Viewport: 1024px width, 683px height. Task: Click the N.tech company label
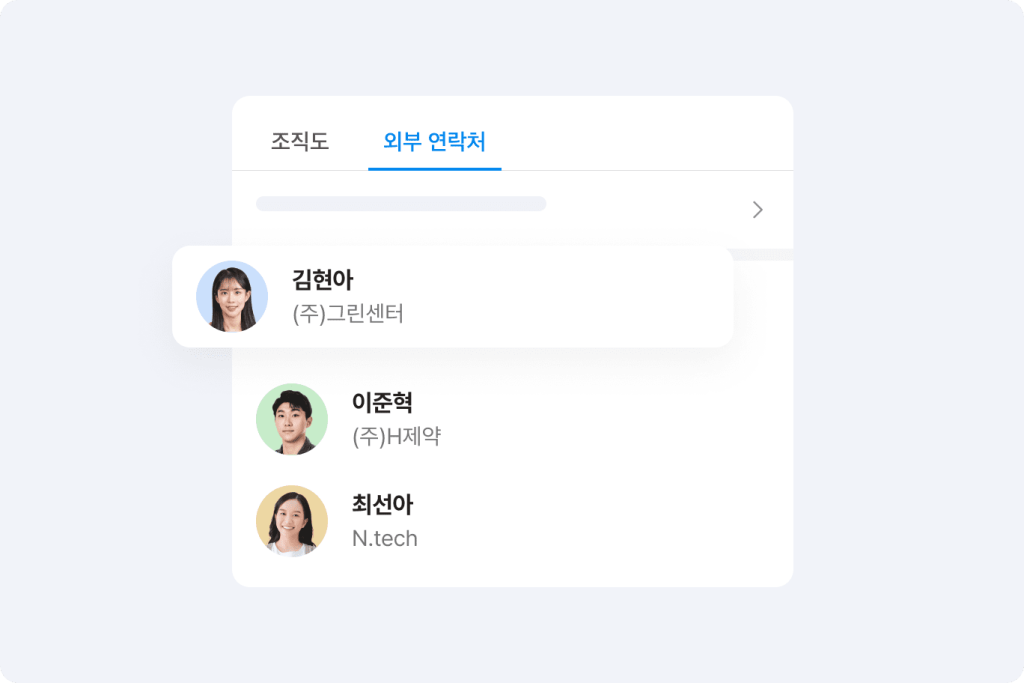click(384, 539)
